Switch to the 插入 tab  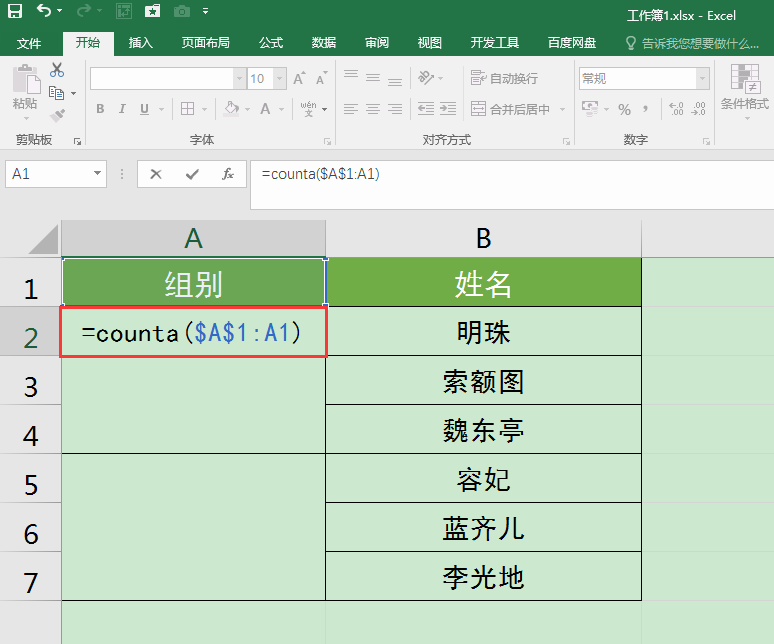[x=140, y=43]
